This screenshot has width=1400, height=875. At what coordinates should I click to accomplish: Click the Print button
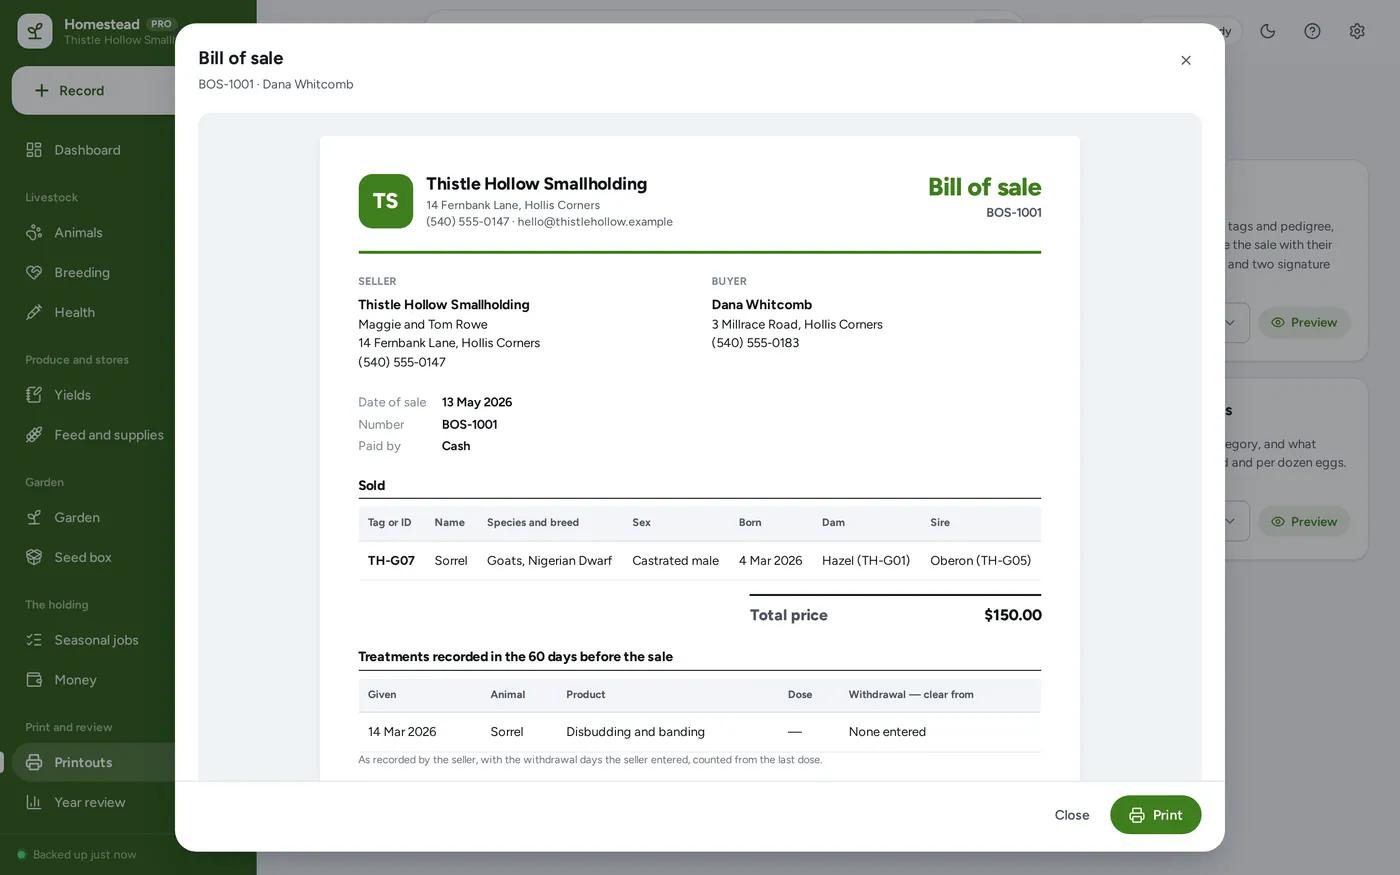coord(1156,815)
